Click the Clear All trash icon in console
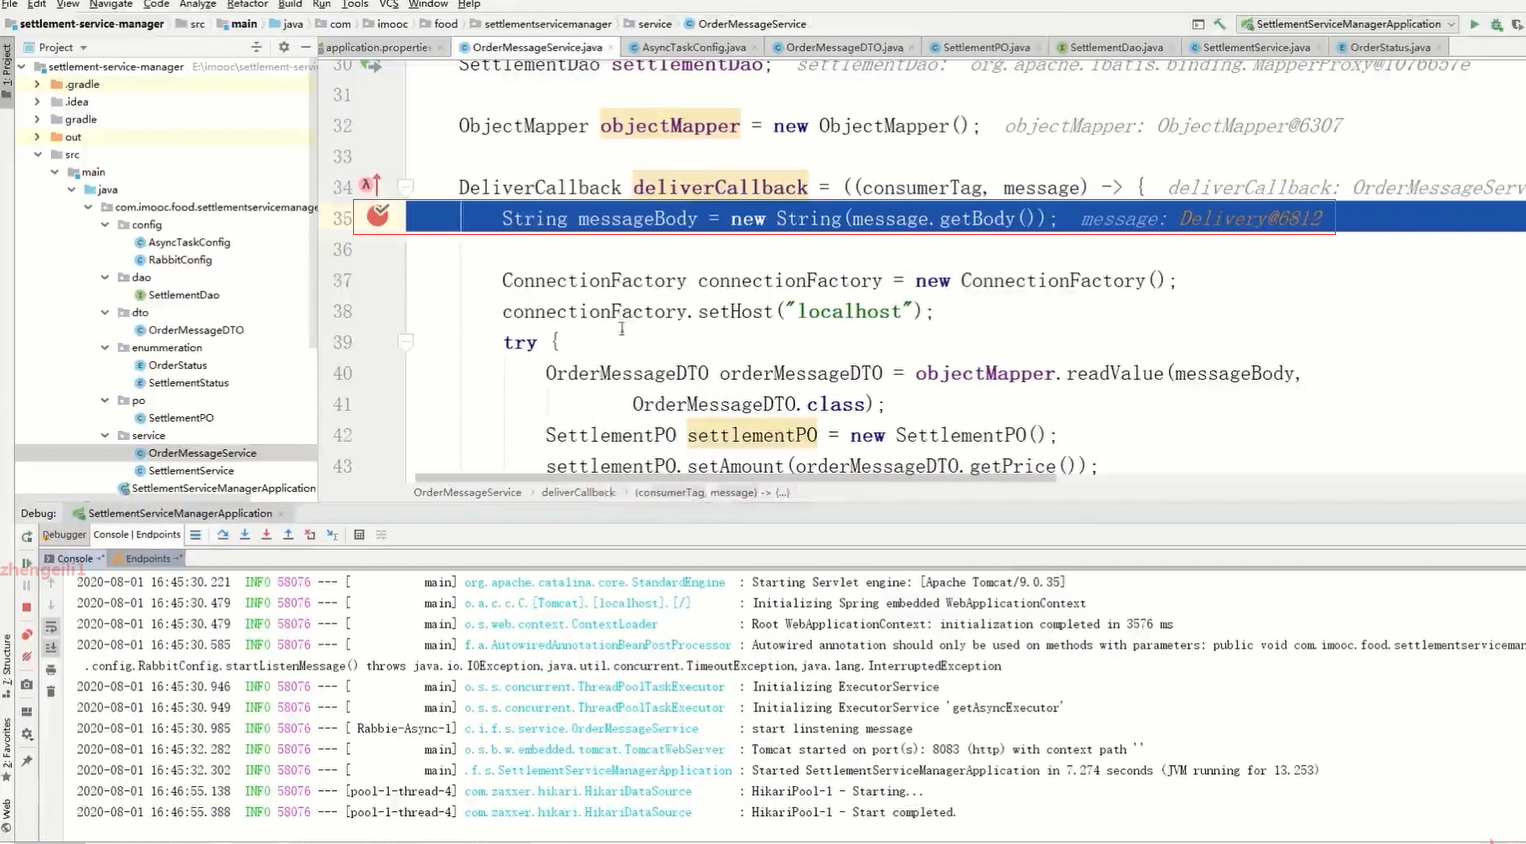Image resolution: width=1526 pixels, height=844 pixels. tap(51, 691)
